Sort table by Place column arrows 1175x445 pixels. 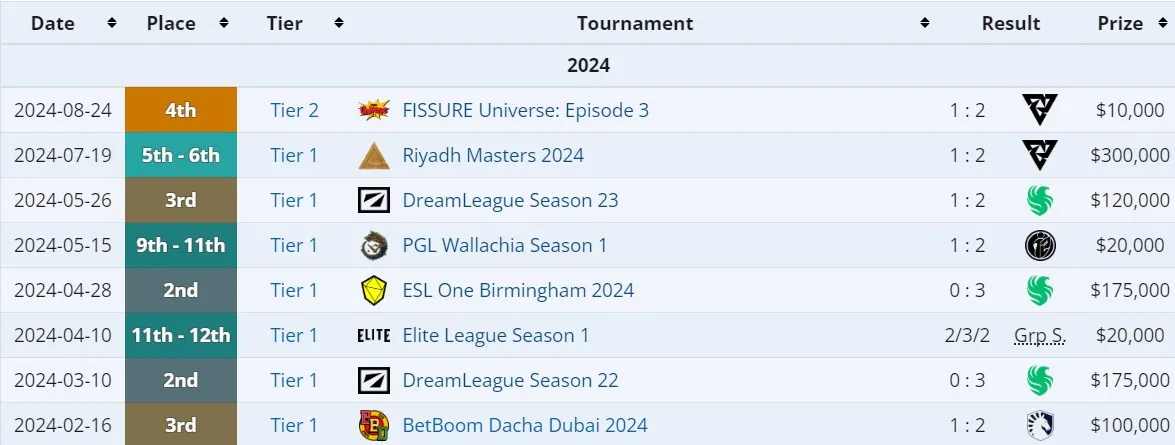click(x=223, y=23)
